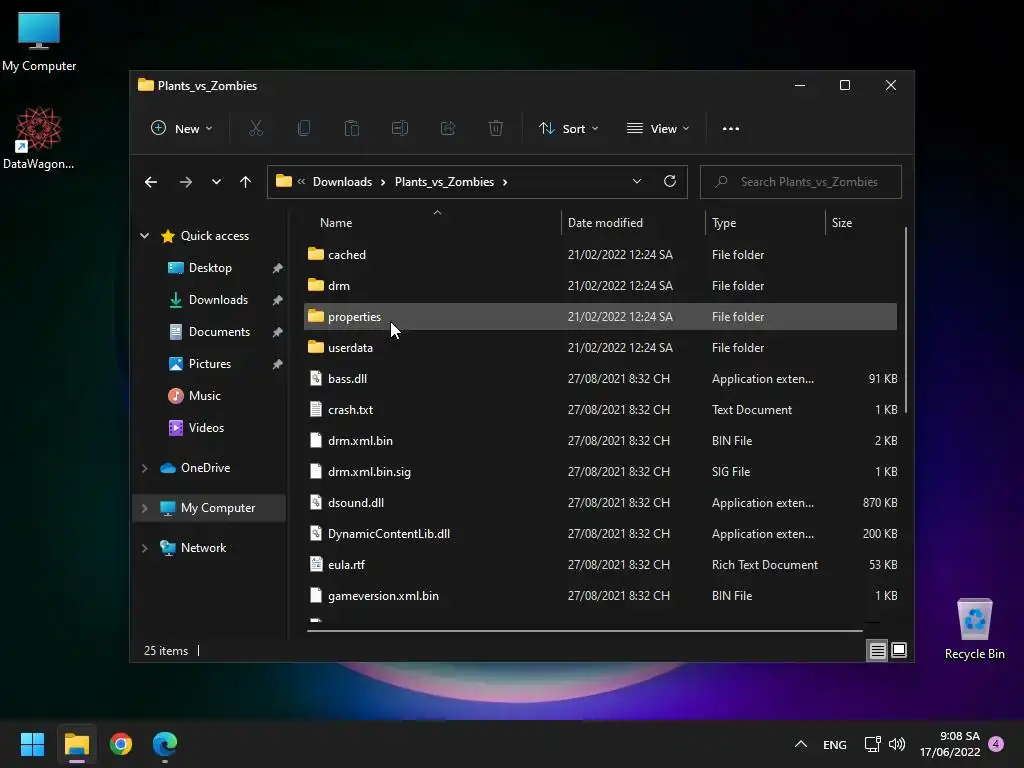Open the Sort options dropdown
The width and height of the screenshot is (1024, 768).
click(x=569, y=129)
